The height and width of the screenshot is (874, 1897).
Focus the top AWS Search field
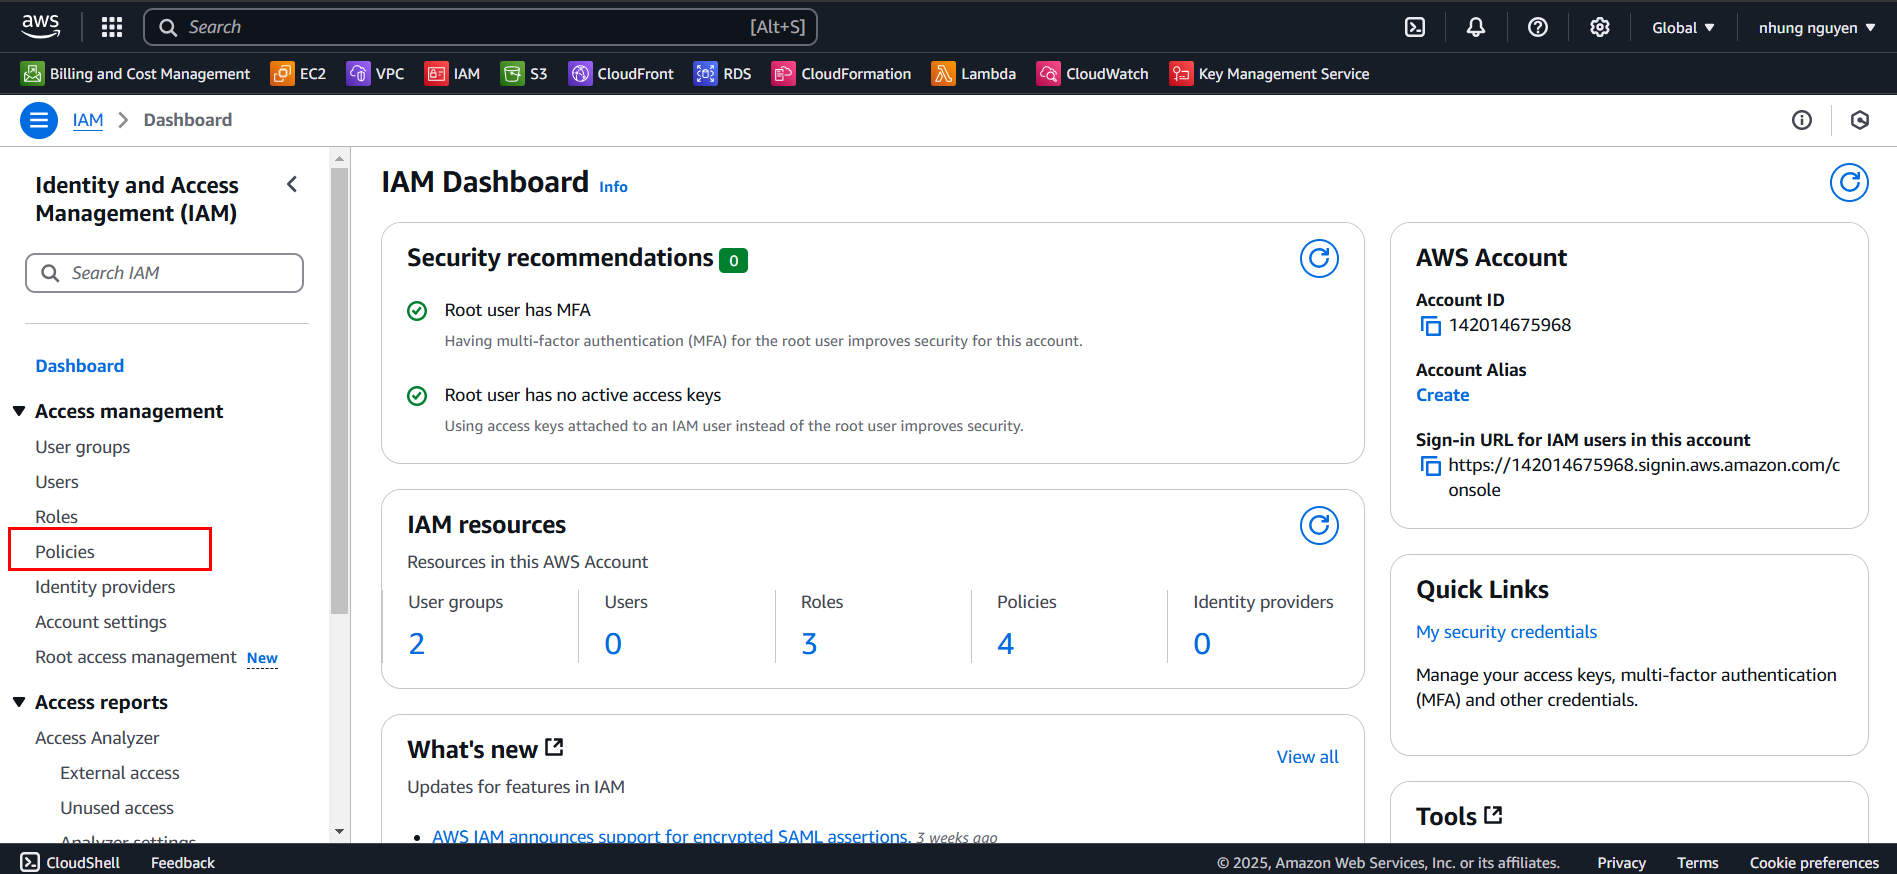[x=480, y=27]
